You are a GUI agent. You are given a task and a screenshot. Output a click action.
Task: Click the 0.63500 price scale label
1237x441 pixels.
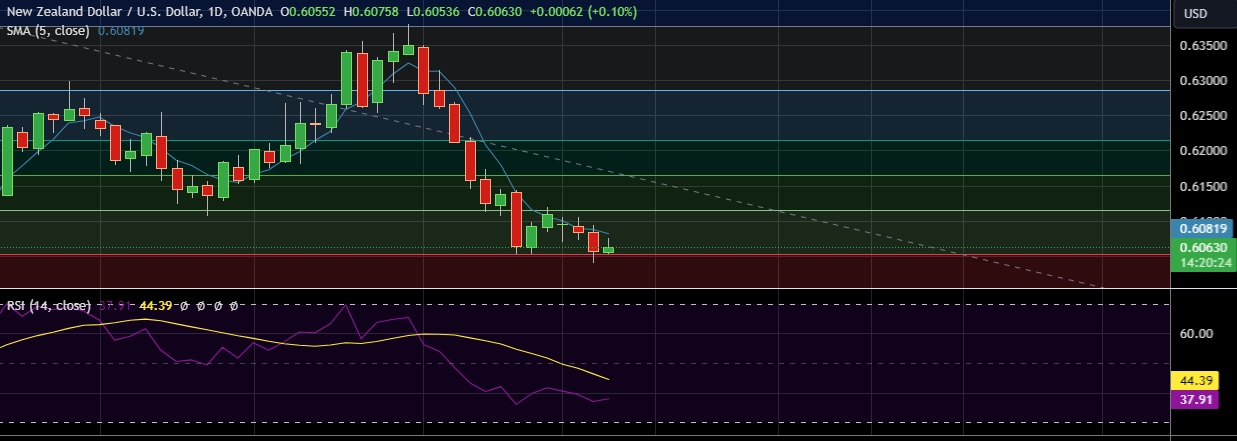tap(1202, 46)
